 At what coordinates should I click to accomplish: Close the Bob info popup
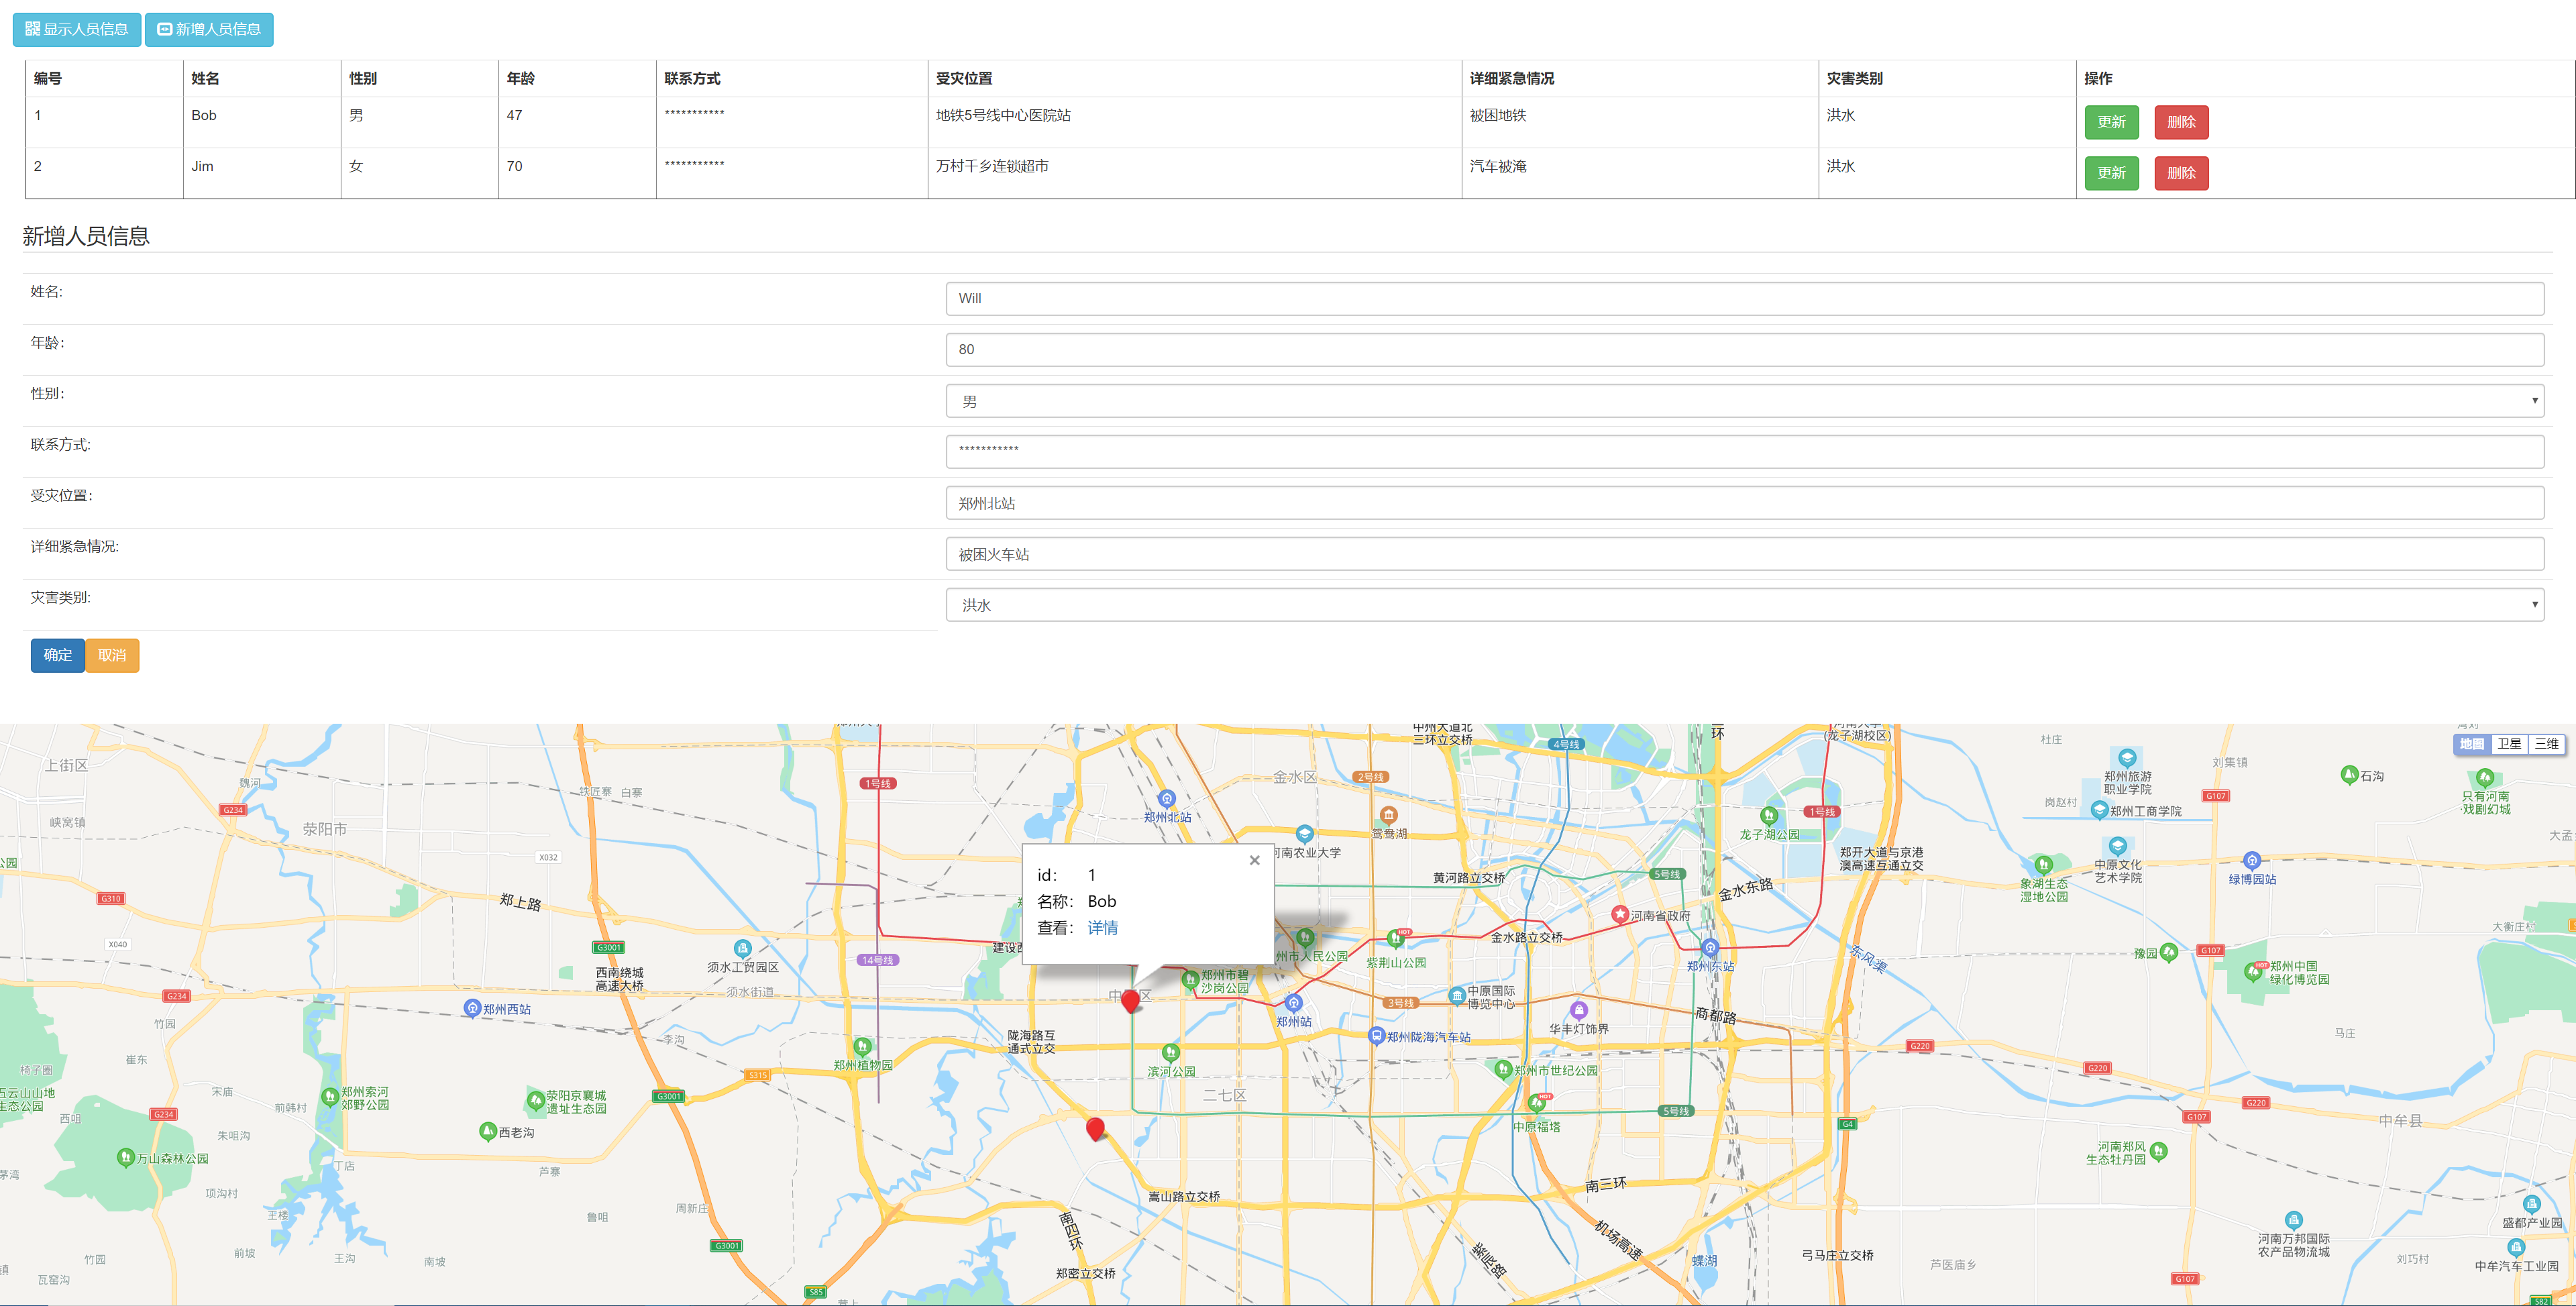[1254, 860]
